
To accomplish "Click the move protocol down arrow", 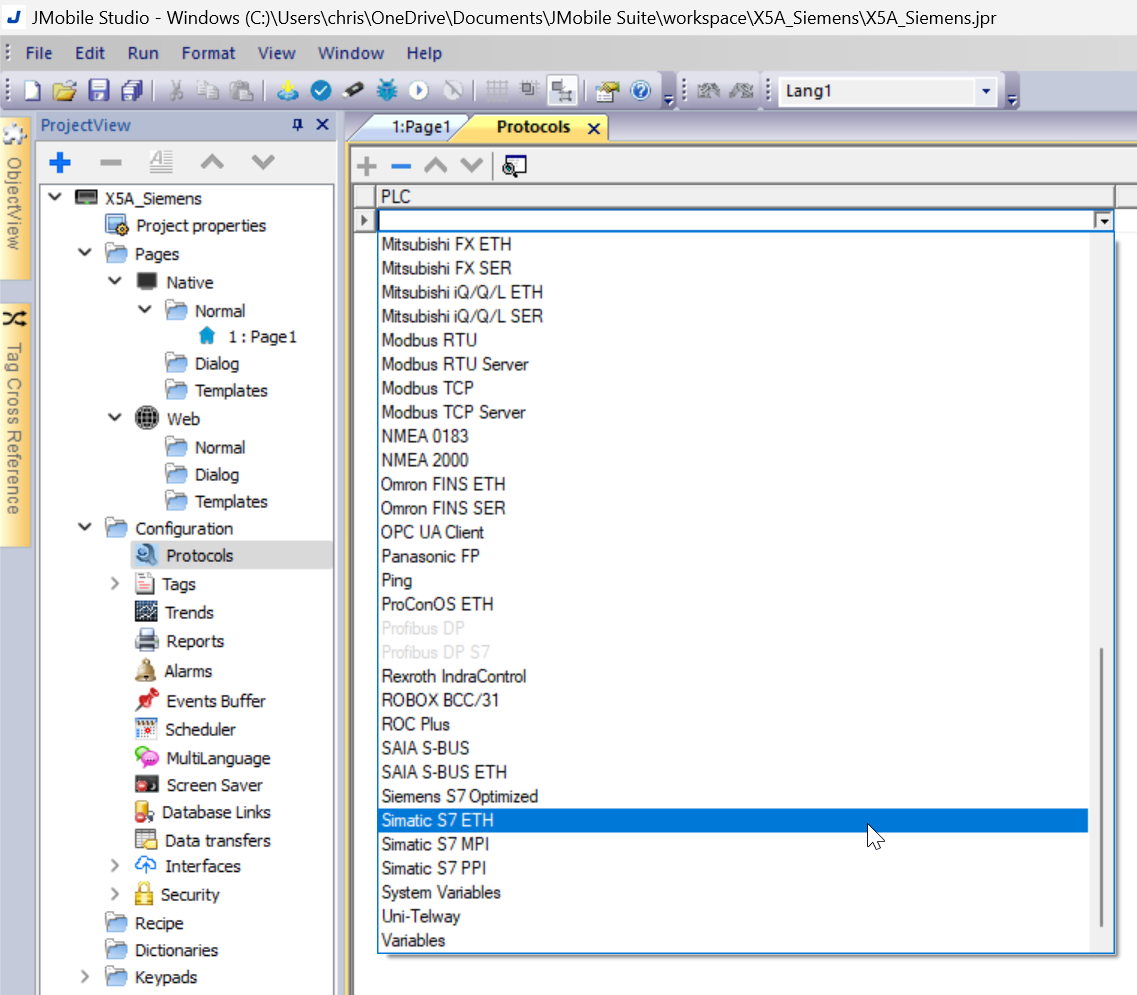I will pos(471,165).
